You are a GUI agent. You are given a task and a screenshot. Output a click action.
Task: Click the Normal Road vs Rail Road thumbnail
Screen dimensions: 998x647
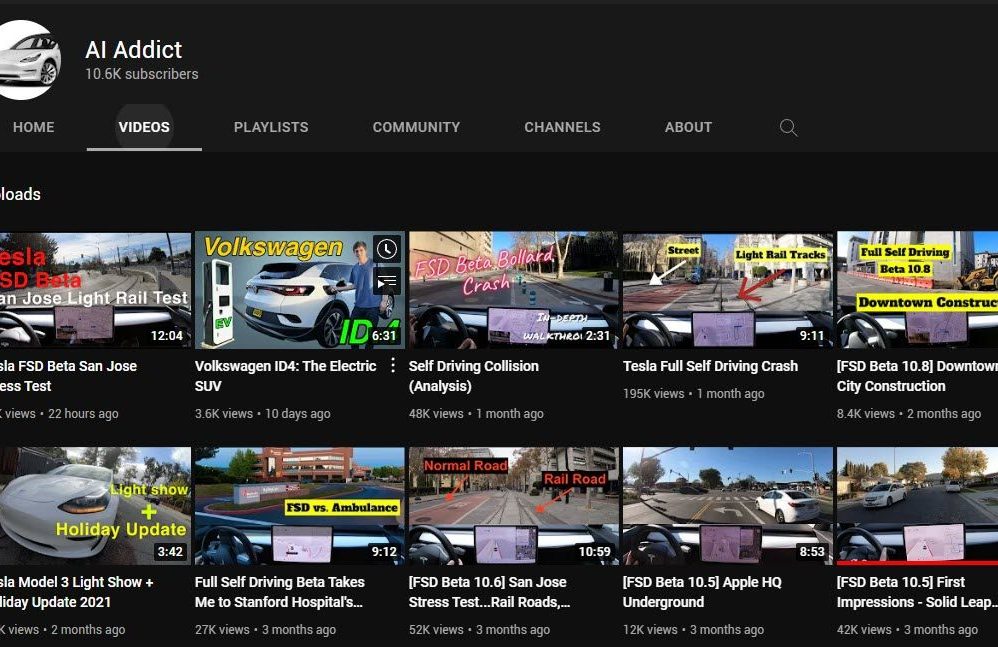513,505
